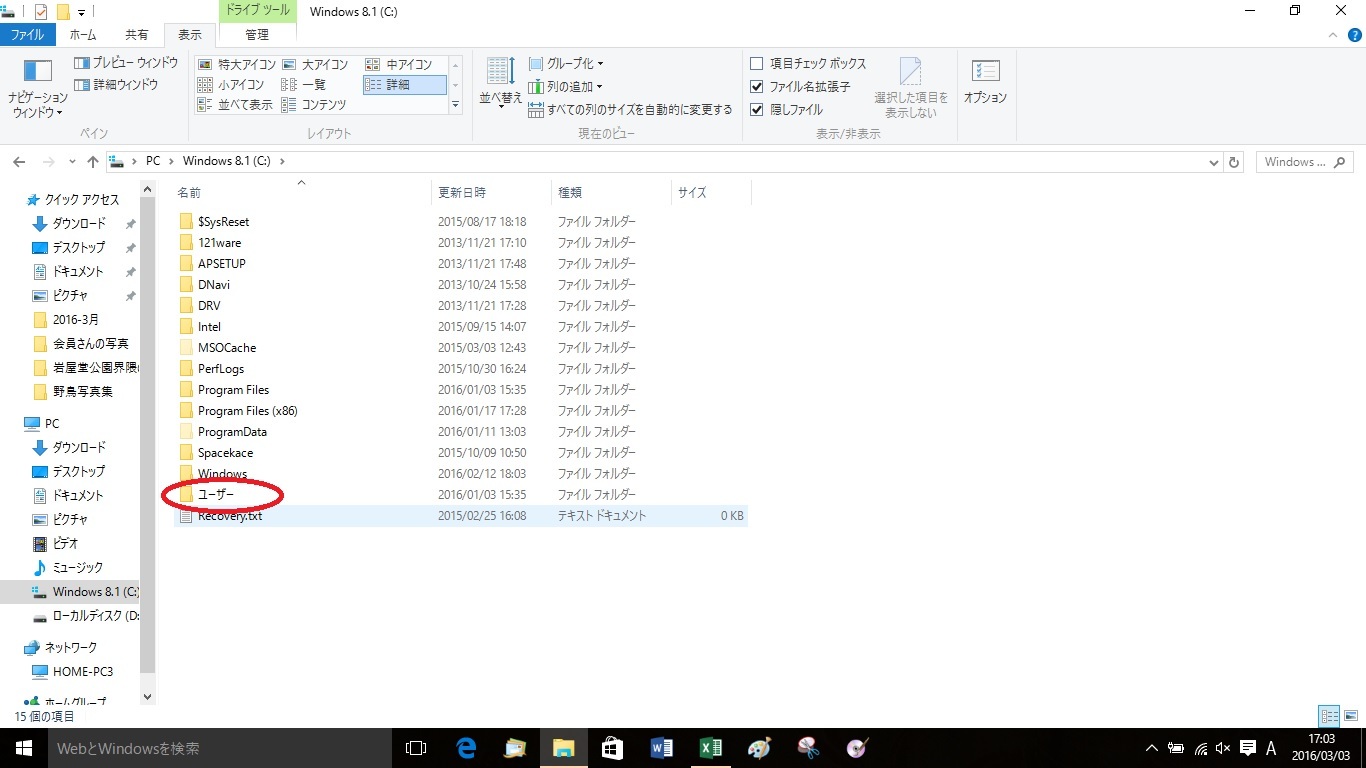Open the Paint taskbar icon
1366x768 pixels.
pyautogui.click(x=760, y=748)
